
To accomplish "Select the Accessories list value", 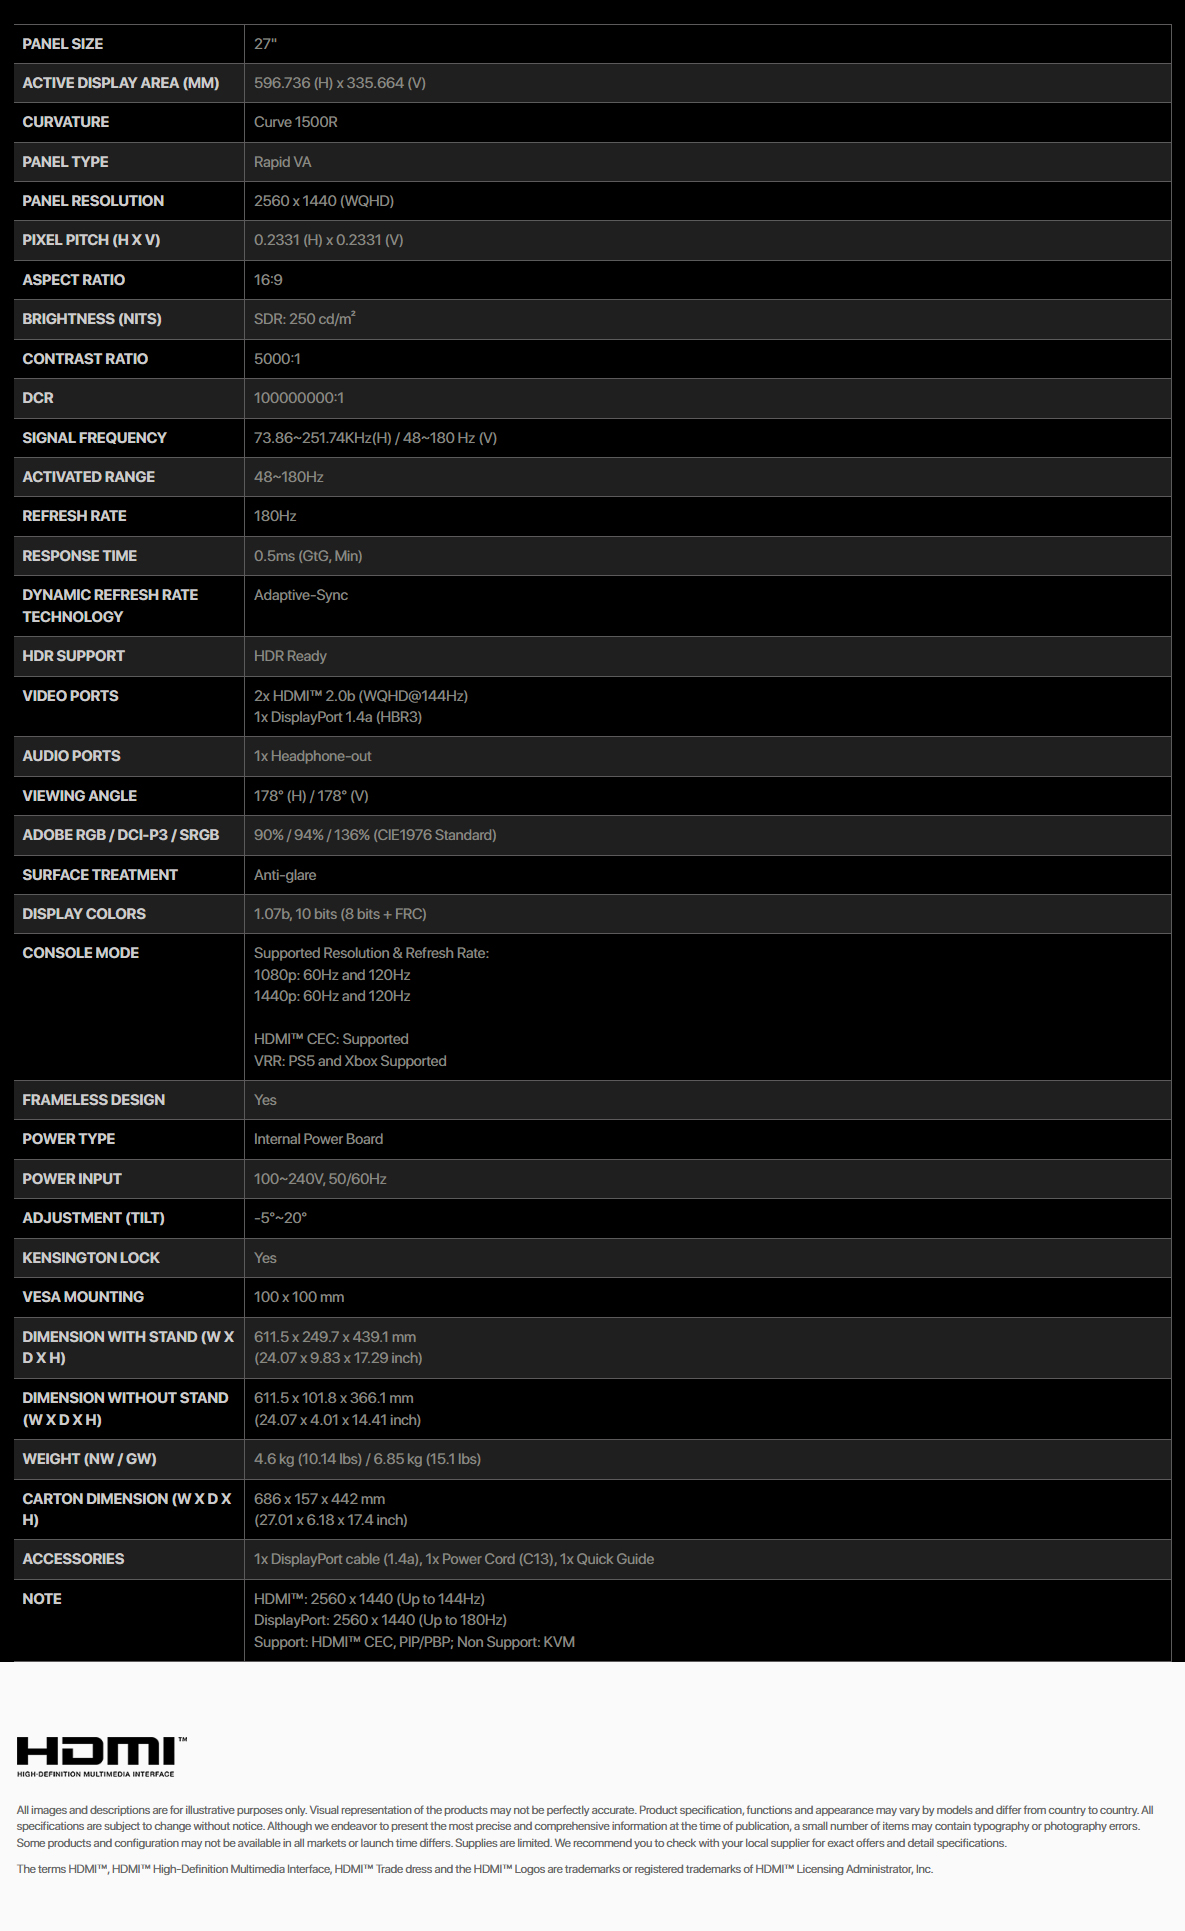I will coord(454,1559).
